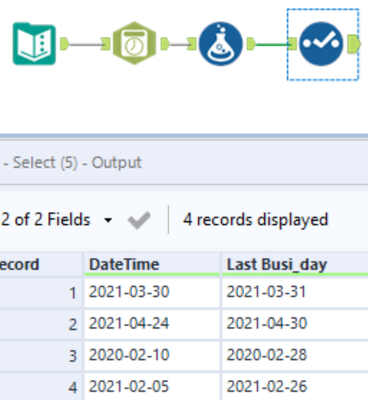This screenshot has height=400, width=368.
Task: Select the DateTime tool on canvas
Action: coord(134,43)
